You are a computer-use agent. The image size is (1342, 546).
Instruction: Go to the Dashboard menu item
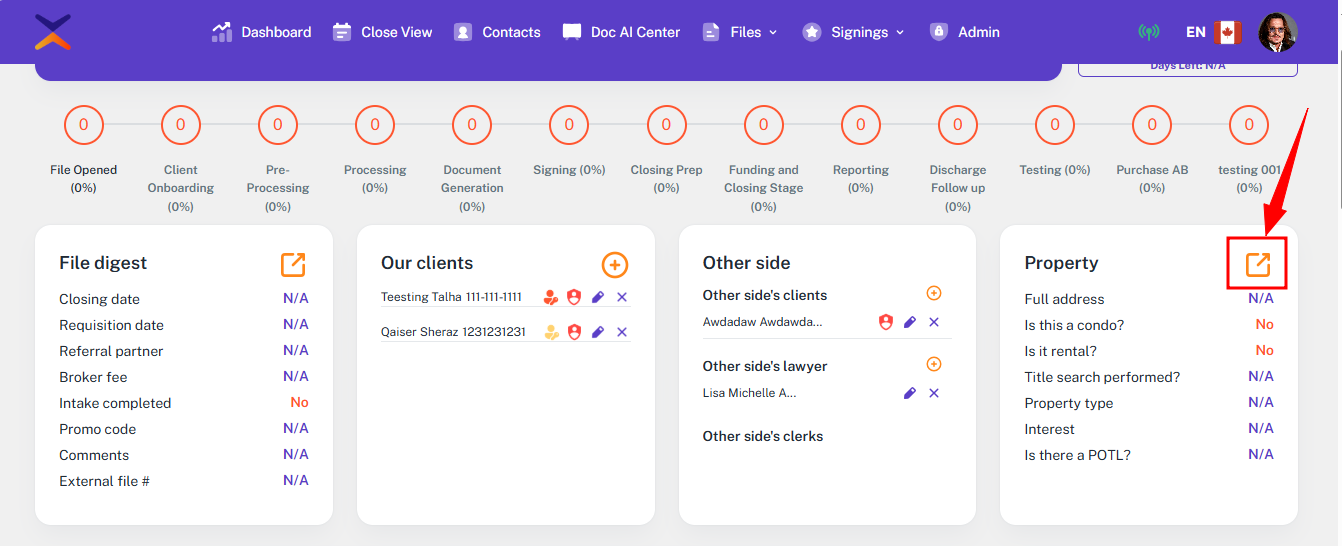[x=262, y=32]
